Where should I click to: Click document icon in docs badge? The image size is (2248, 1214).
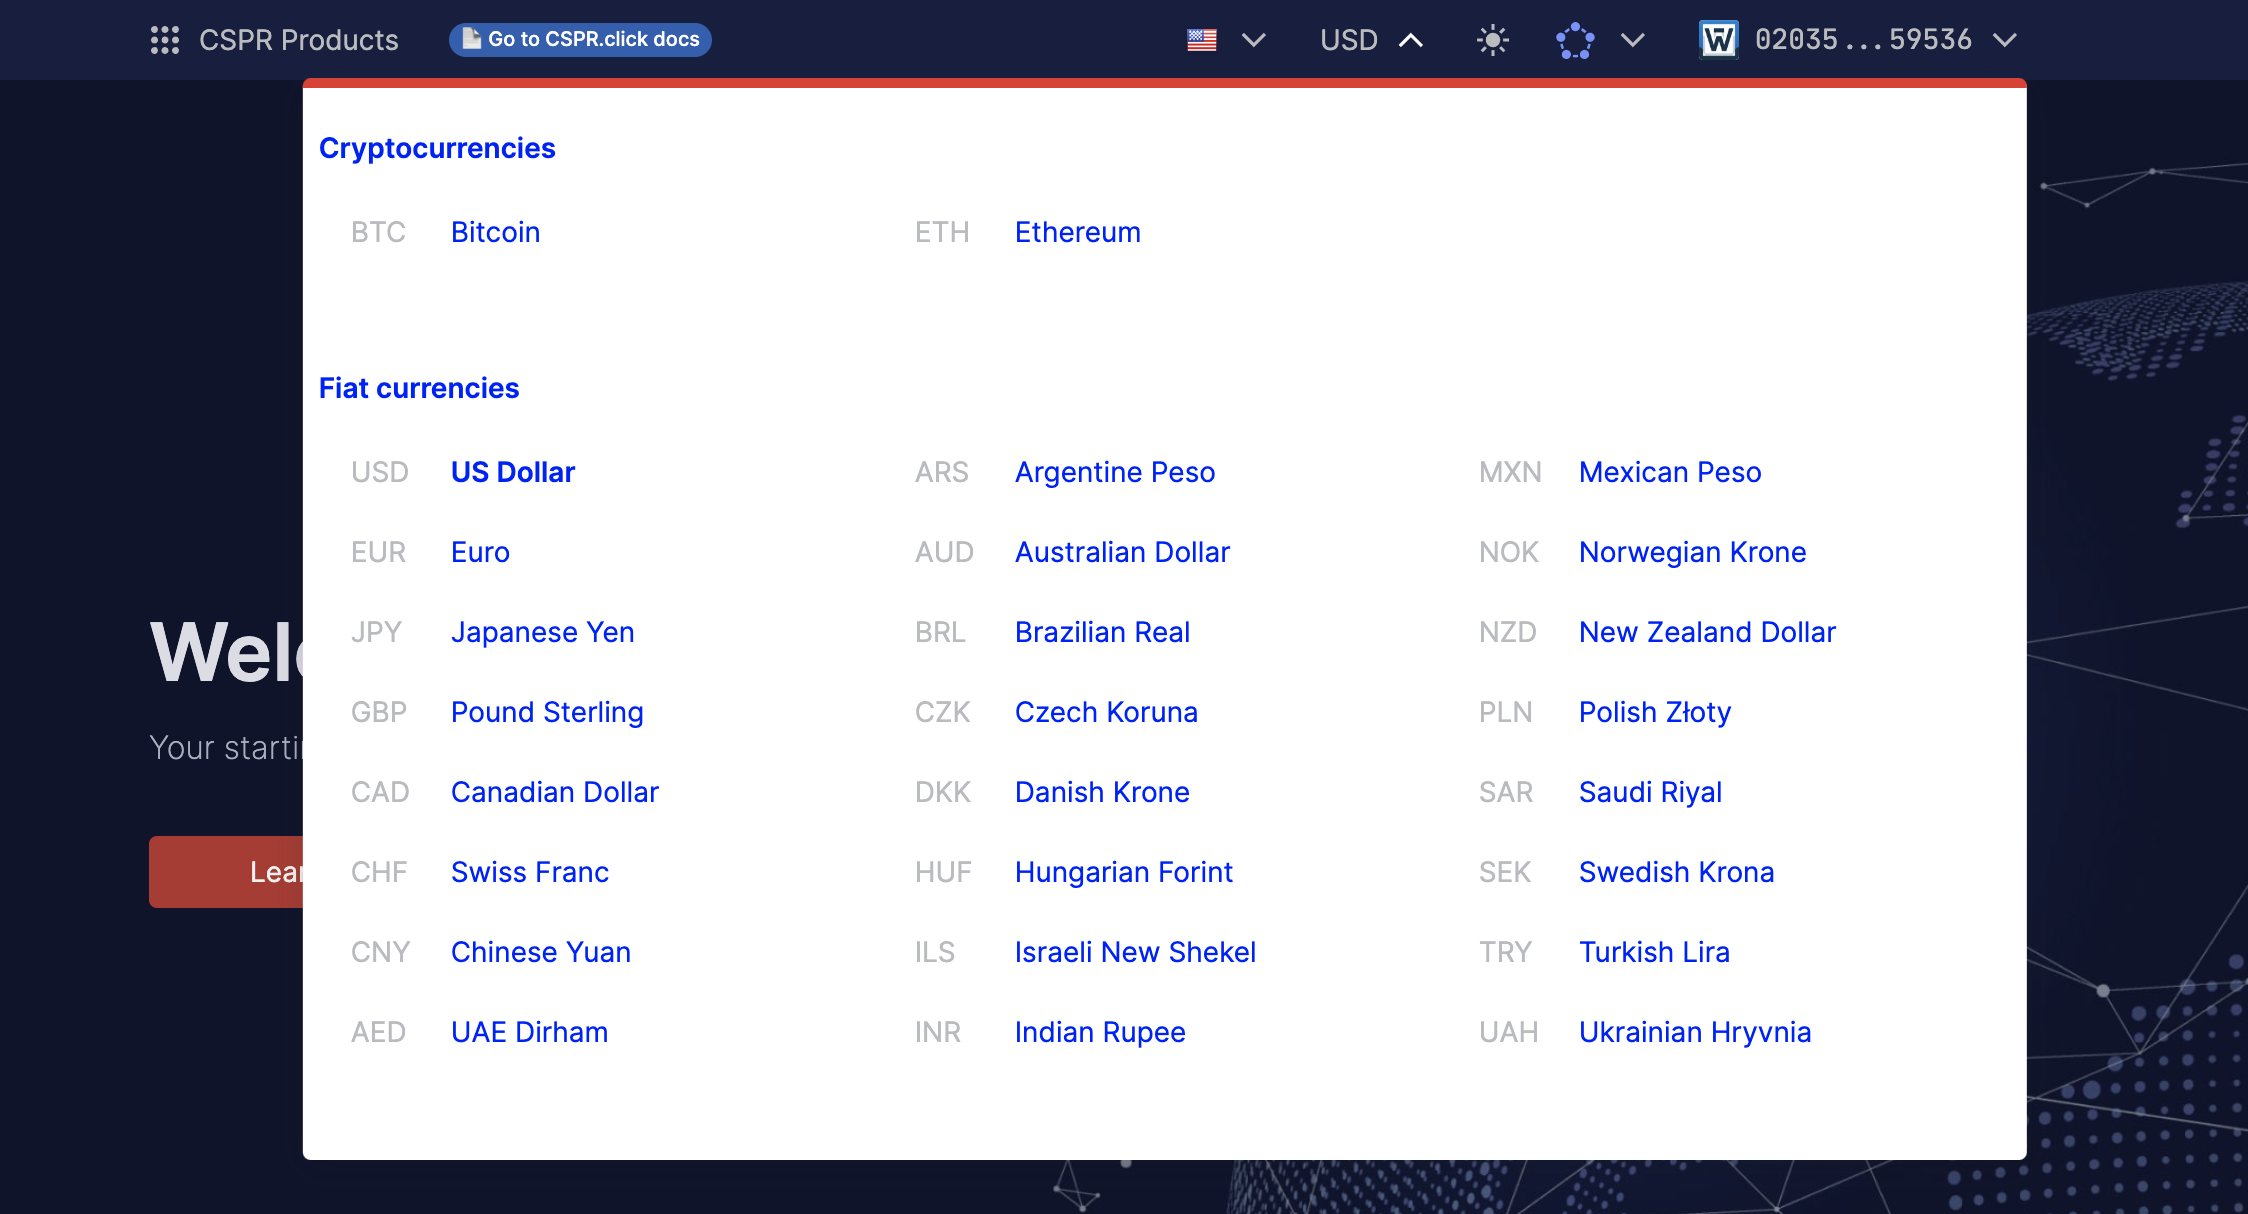(x=471, y=39)
